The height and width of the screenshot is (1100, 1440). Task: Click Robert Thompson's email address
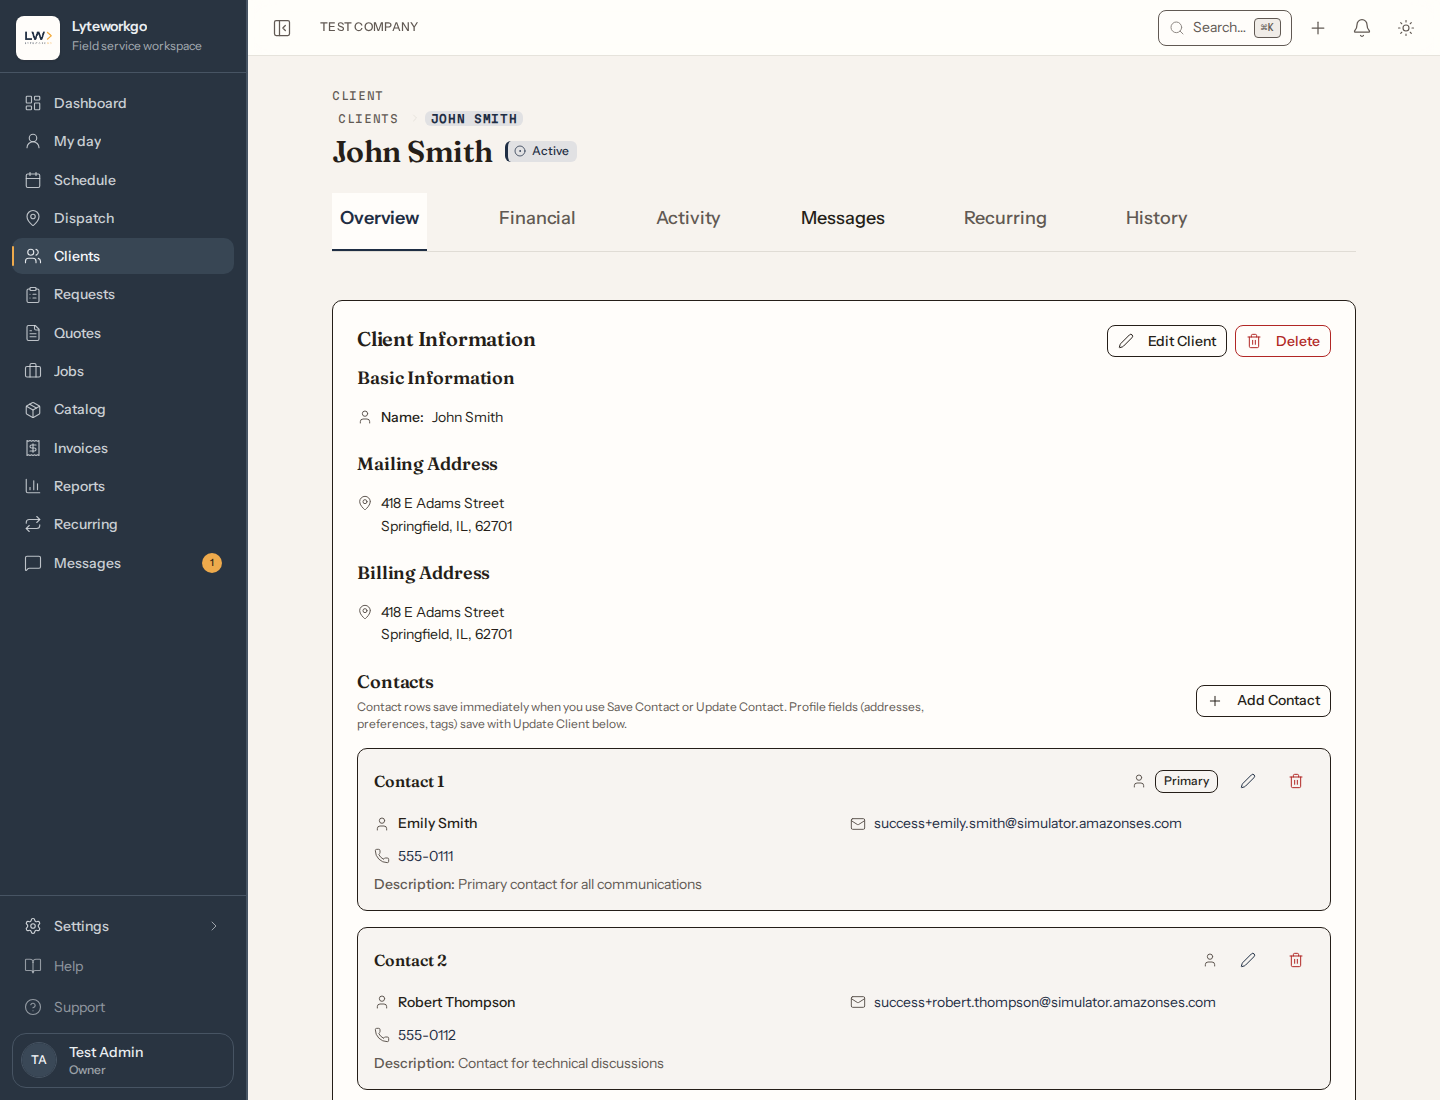tap(1045, 1003)
